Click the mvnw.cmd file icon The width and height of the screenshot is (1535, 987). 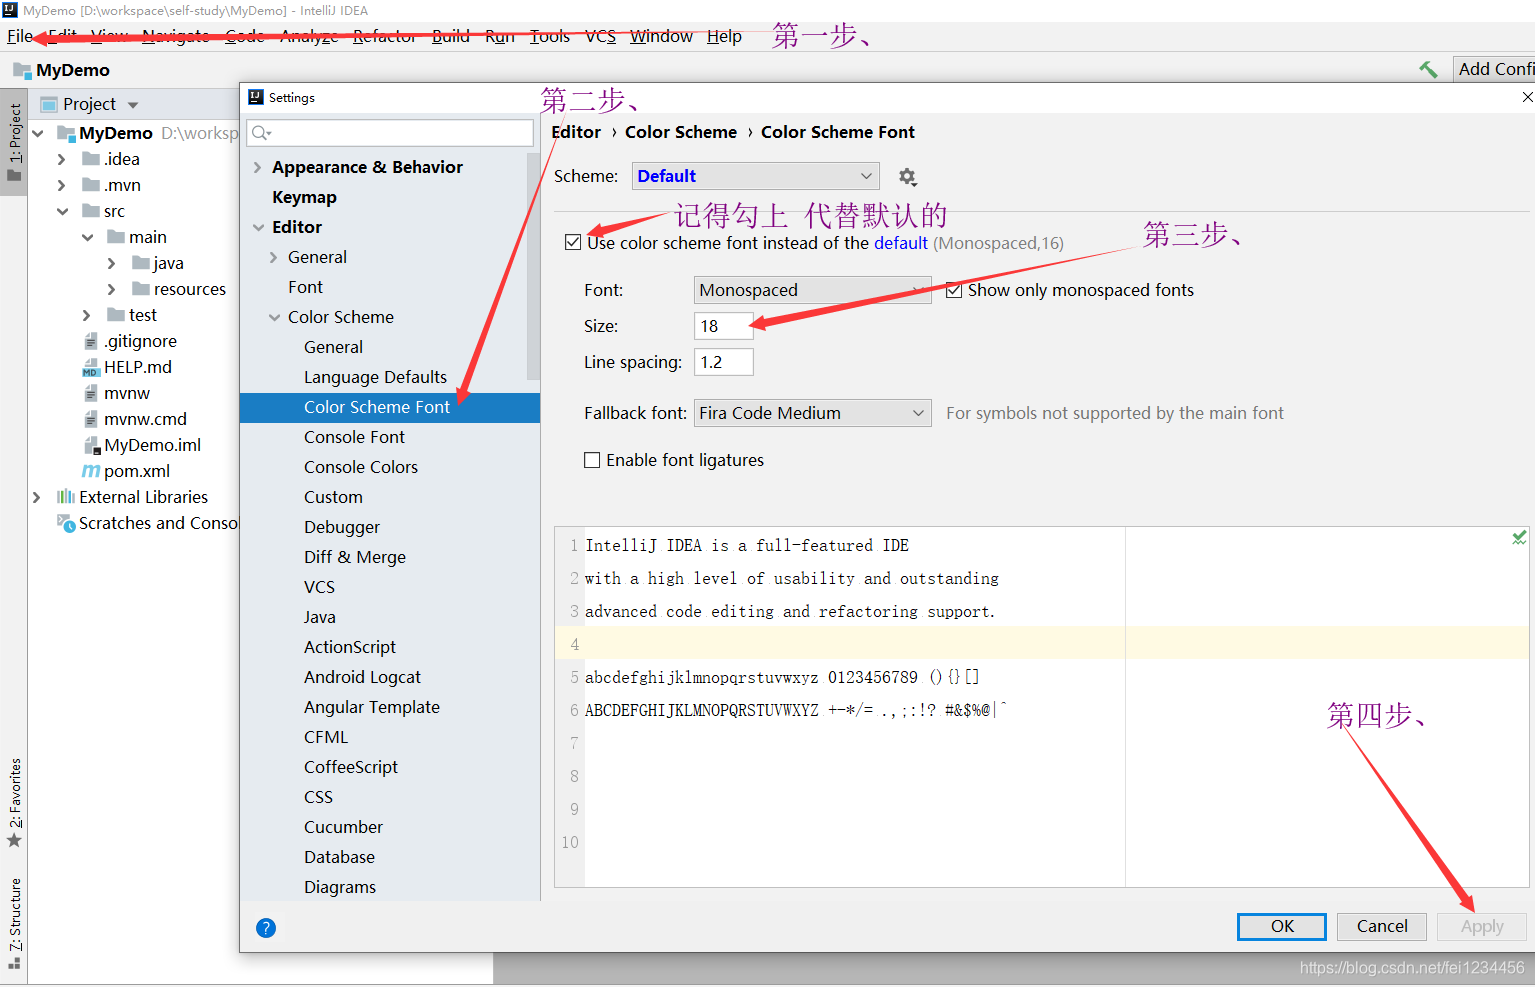(x=91, y=419)
